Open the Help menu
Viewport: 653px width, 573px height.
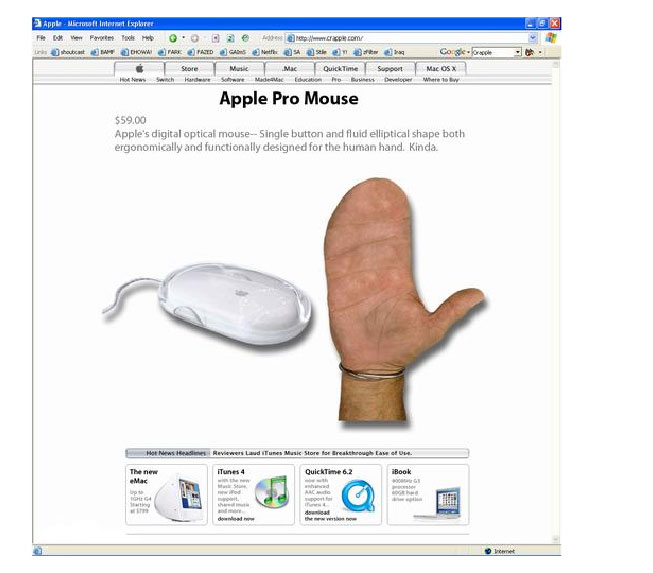tap(148, 38)
